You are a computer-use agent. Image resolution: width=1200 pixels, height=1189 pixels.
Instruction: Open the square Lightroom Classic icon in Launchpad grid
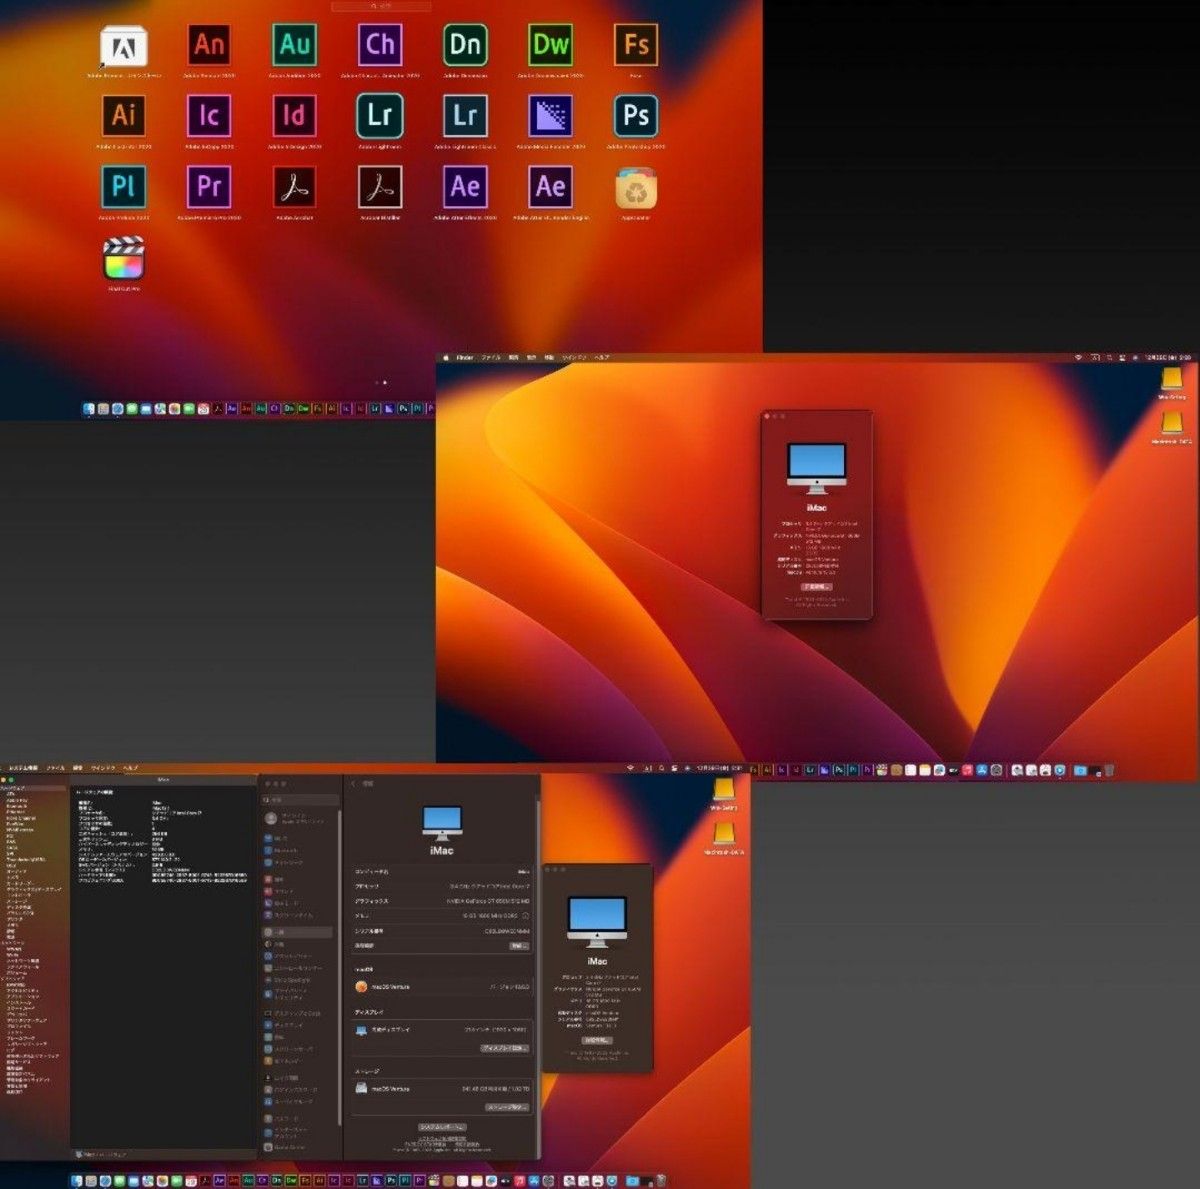[465, 115]
